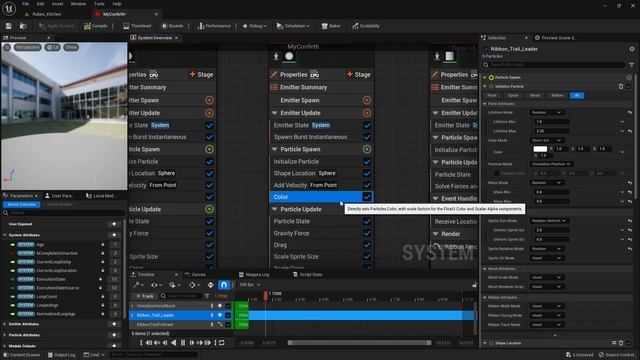Add a User Exposed parameter plus button
Image resolution: width=640 pixels, height=360 pixels.
(x=114, y=224)
